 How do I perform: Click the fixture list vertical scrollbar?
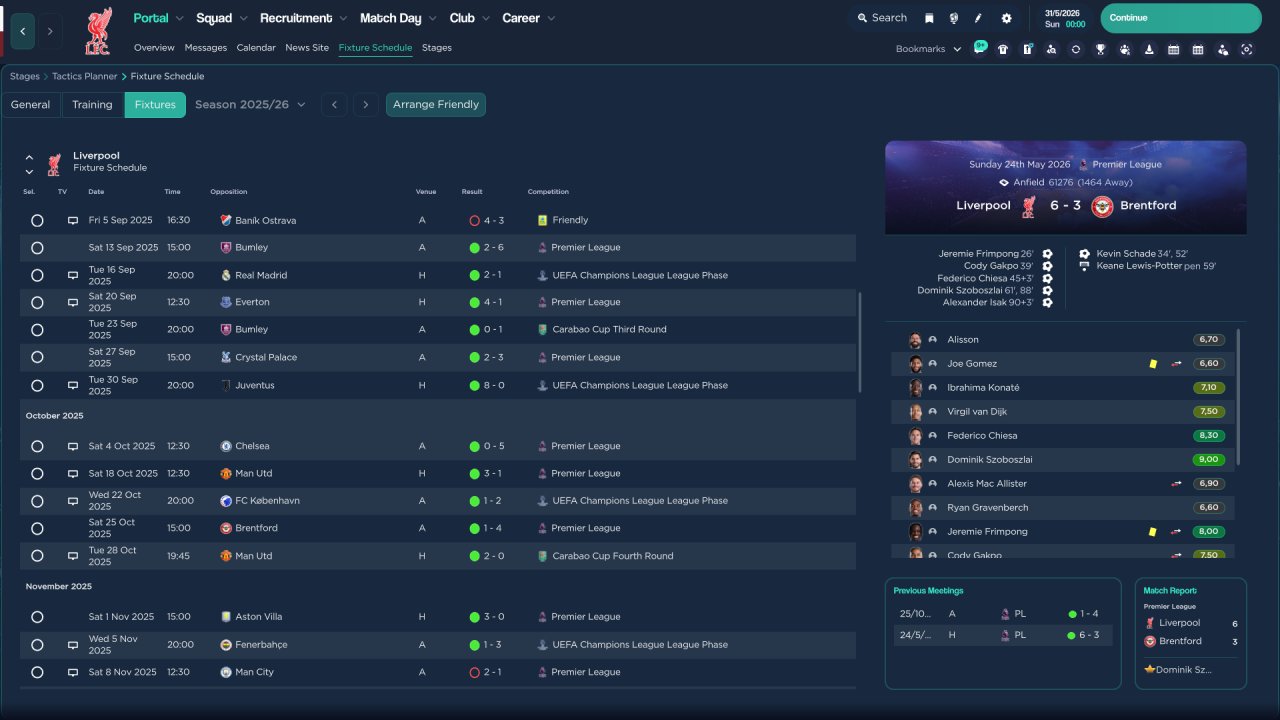point(859,342)
